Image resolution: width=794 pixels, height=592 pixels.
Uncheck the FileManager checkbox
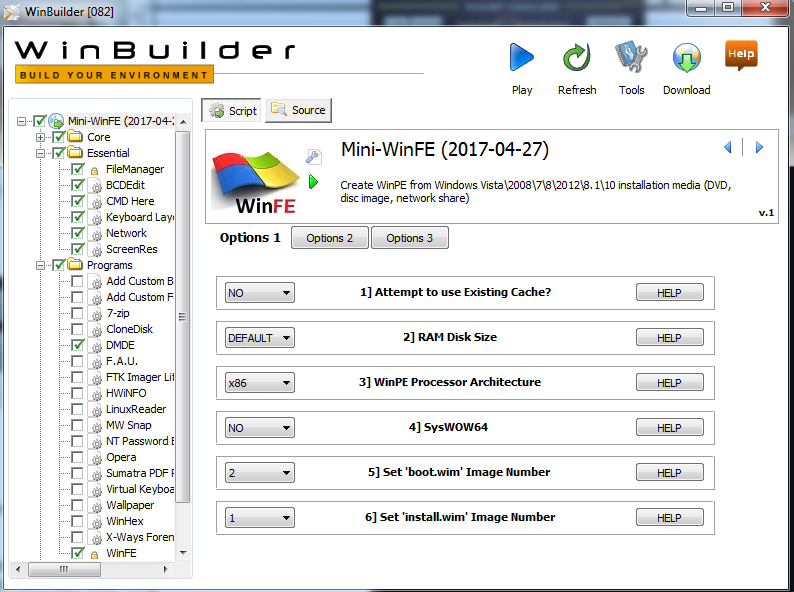[x=77, y=169]
